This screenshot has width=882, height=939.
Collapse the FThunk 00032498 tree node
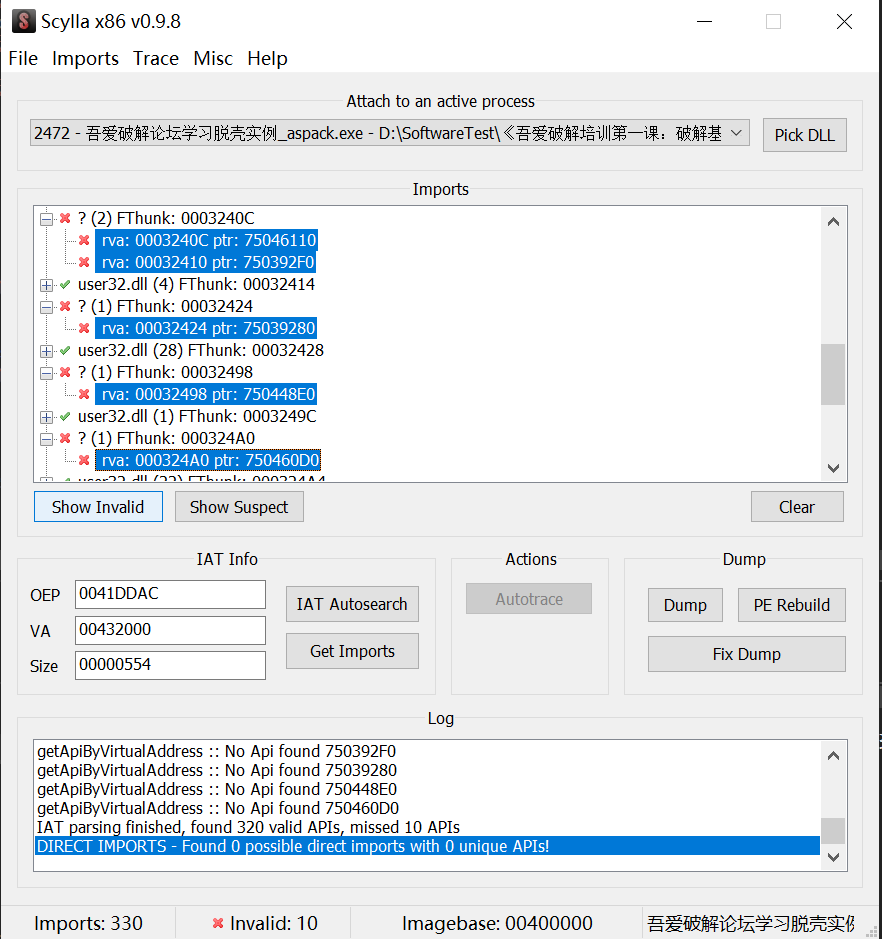(46, 373)
